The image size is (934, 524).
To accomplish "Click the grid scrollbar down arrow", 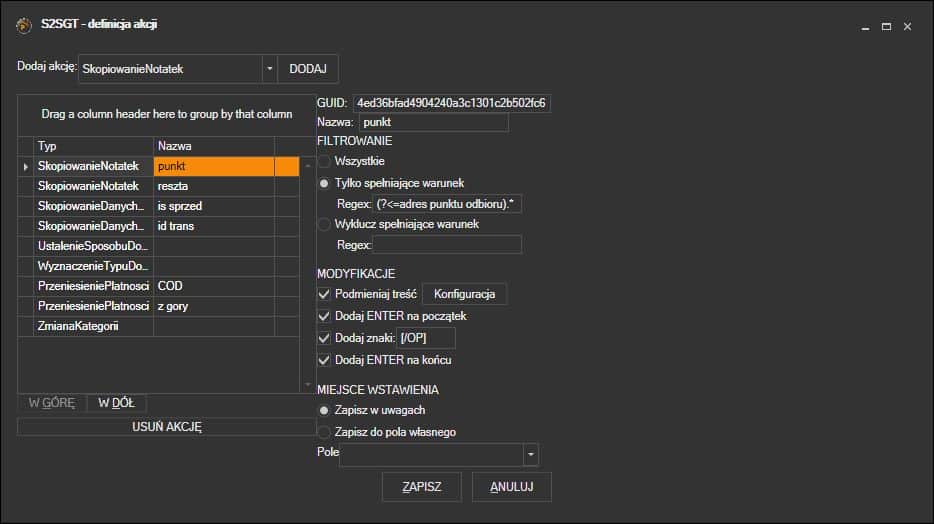I will point(308,385).
